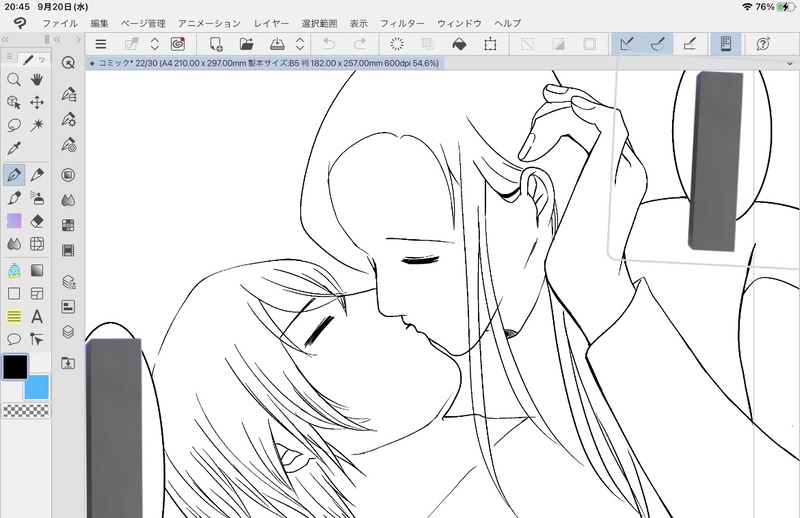The height and width of the screenshot is (518, 800).
Task: Select the Airbrush tool
Action: 37,198
